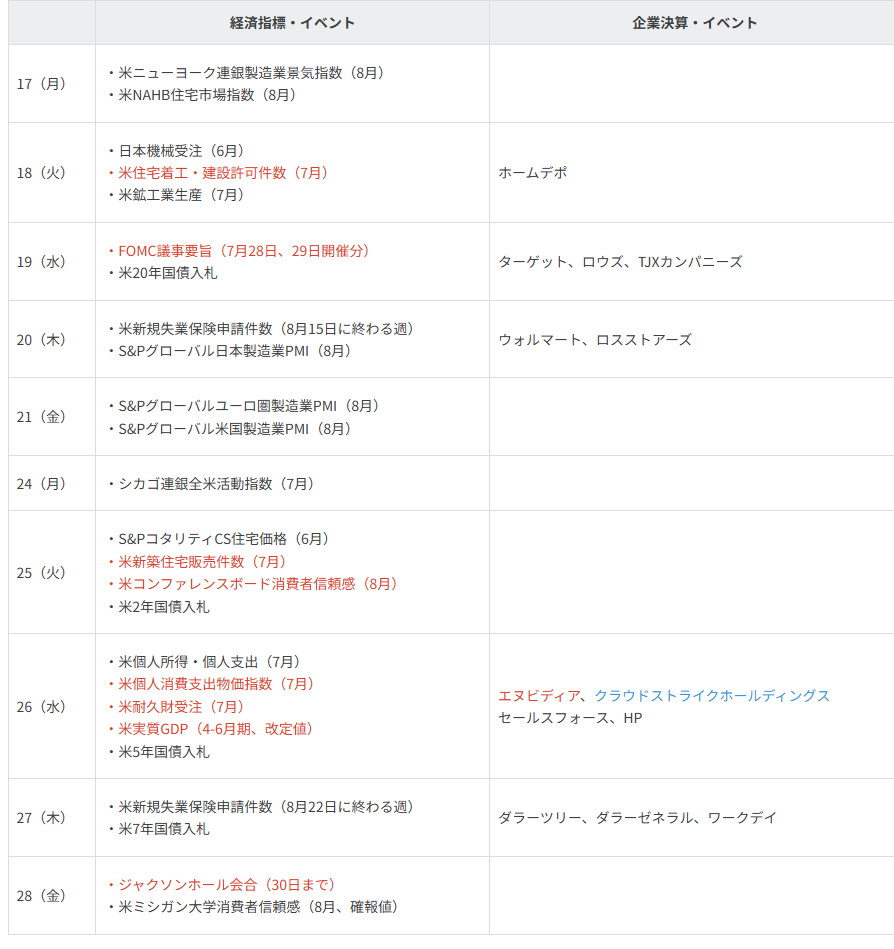Click the 企業決算・イベント column header

pos(694,23)
